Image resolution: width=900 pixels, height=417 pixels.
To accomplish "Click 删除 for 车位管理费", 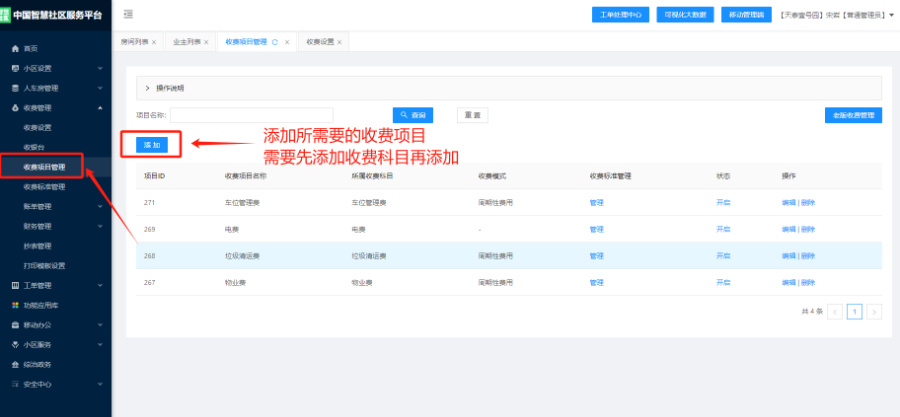I will pyautogui.click(x=808, y=202).
